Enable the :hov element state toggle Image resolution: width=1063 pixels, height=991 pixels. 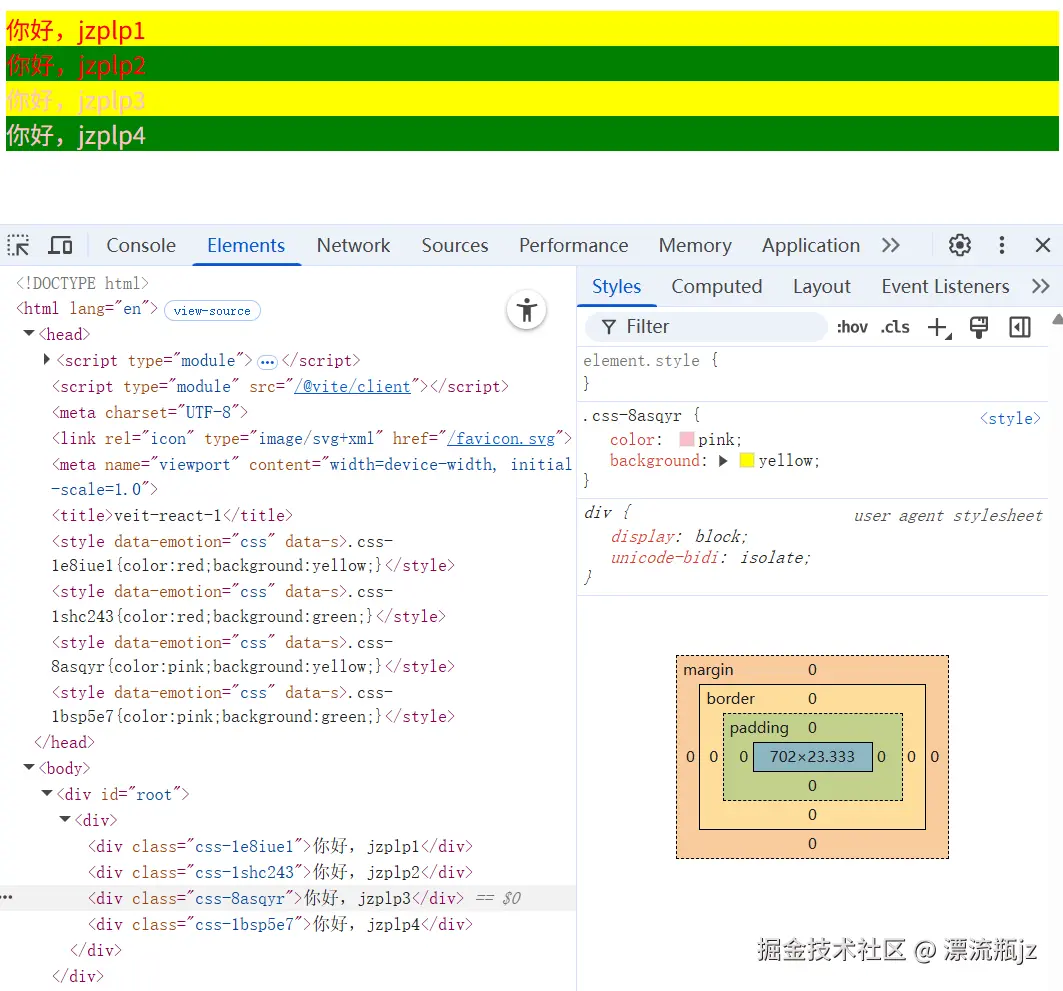[851, 326]
